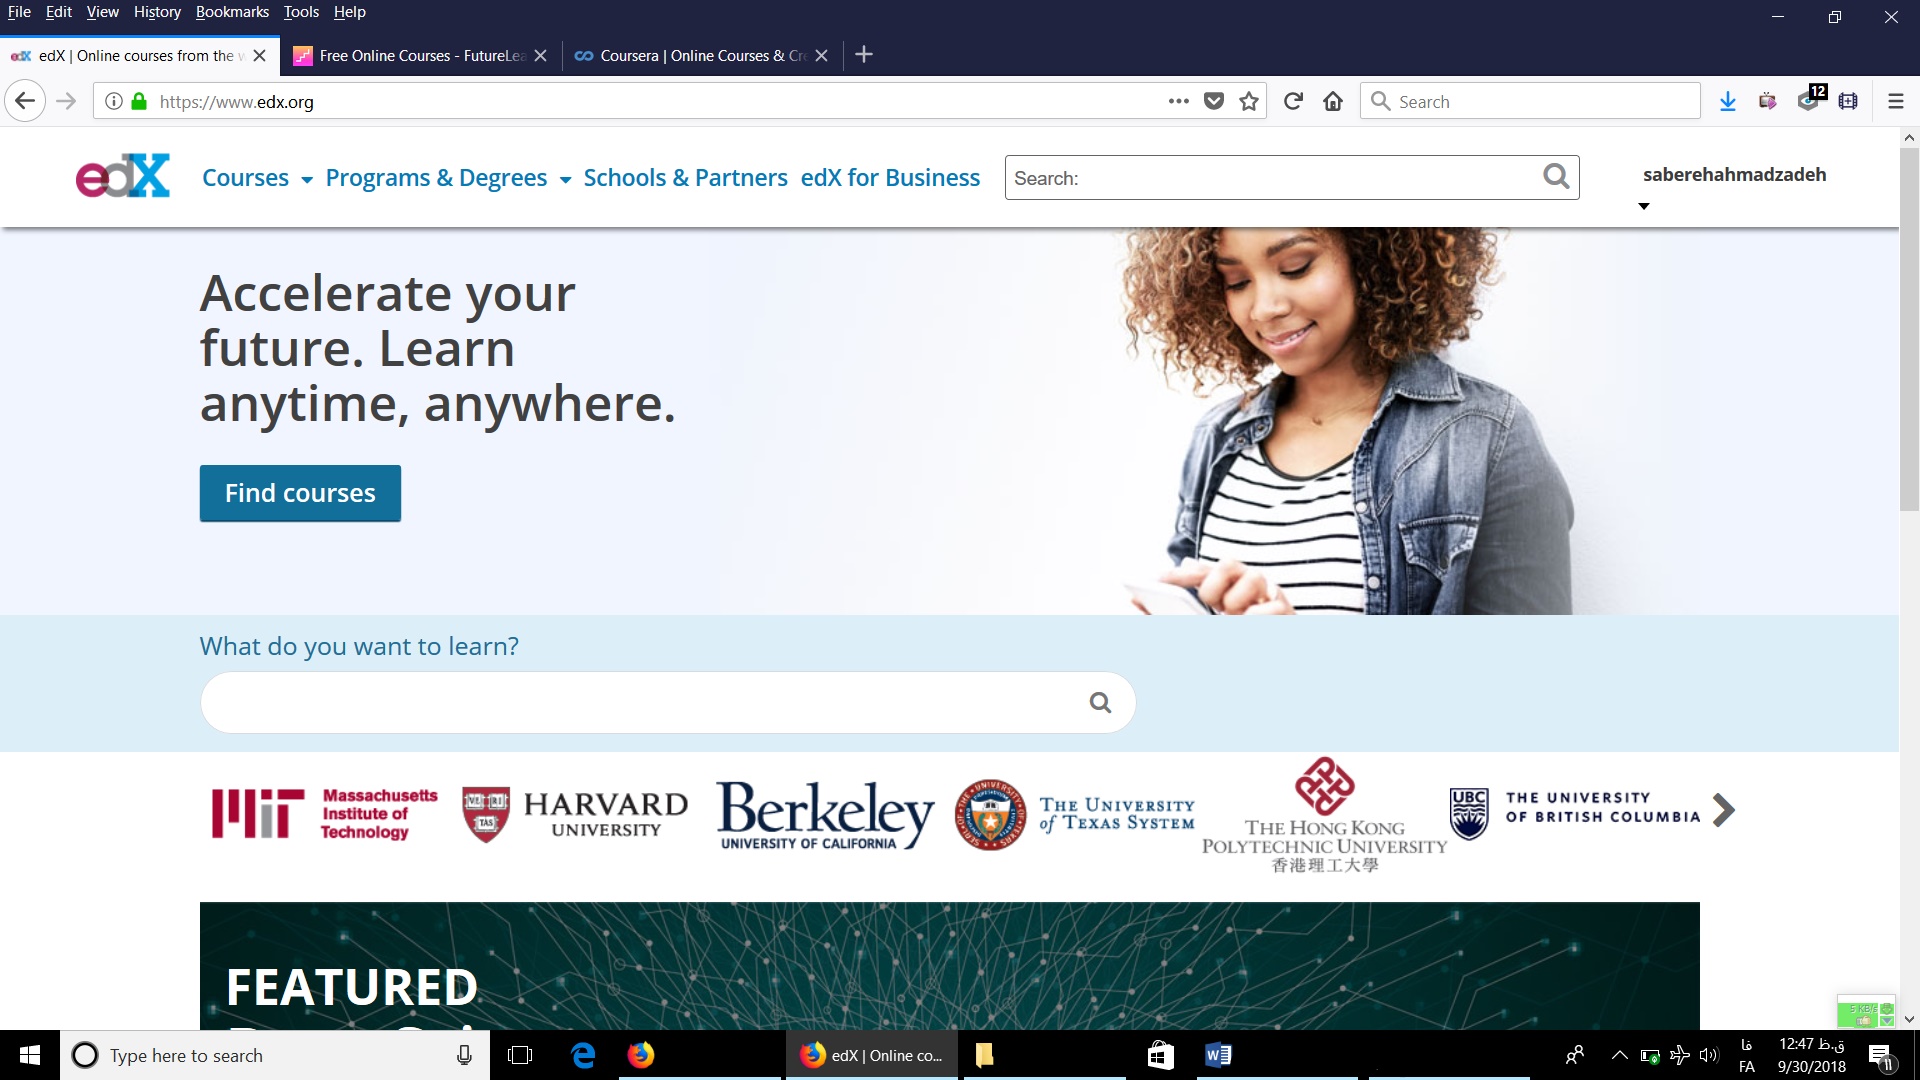The image size is (1920, 1080).
Task: Close the Coursera browser tab
Action: [x=822, y=55]
